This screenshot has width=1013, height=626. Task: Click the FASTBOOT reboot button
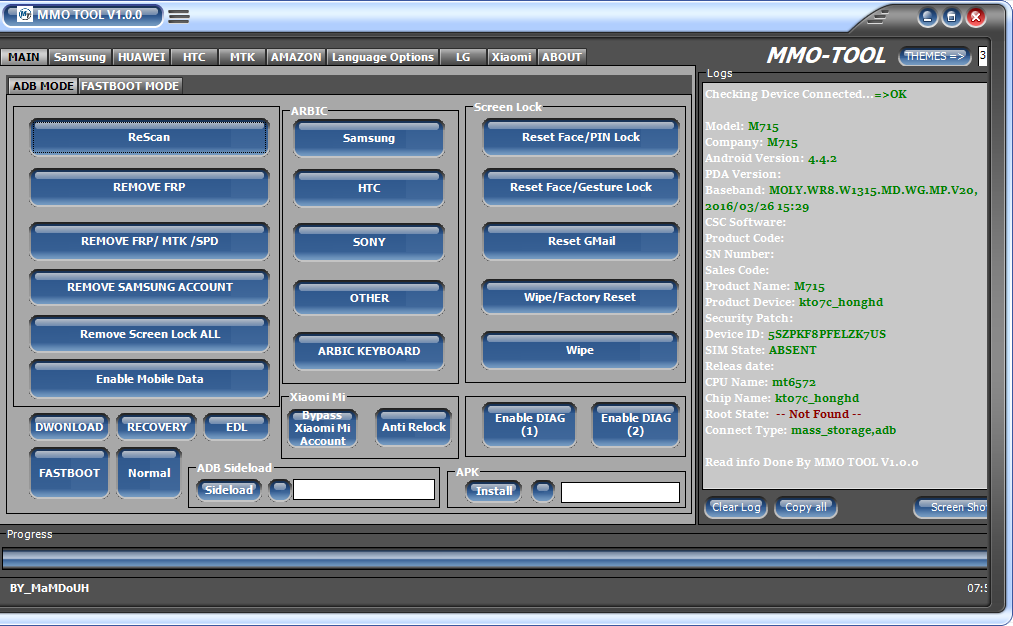point(69,473)
